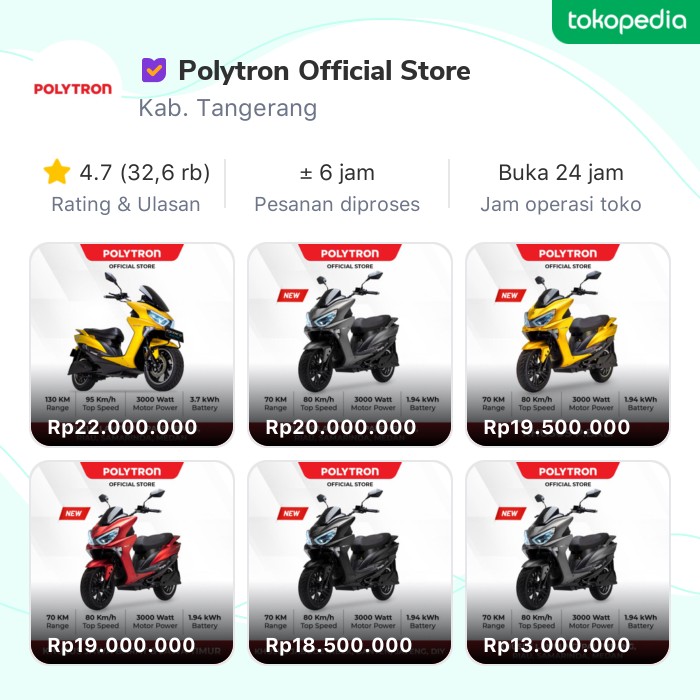Open the Polytron Official Store name link
This screenshot has height=700, width=700.
tap(325, 71)
